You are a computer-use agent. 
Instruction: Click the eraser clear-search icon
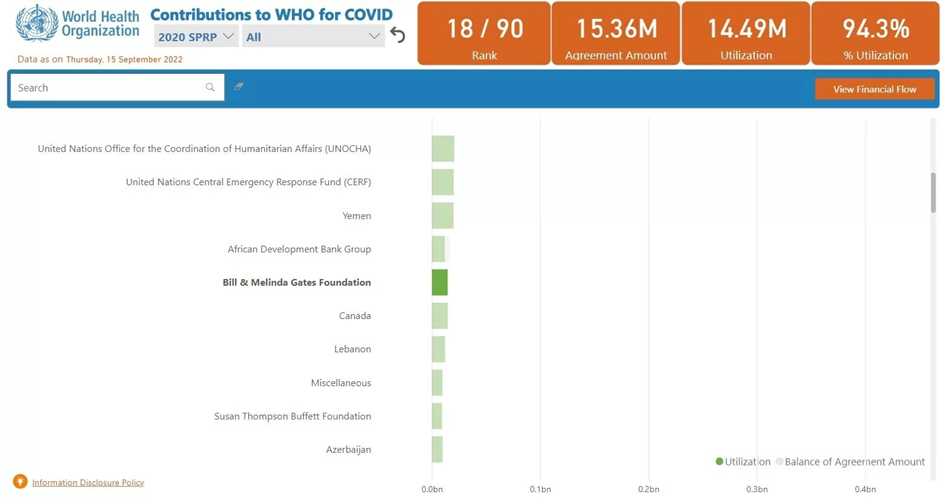point(239,87)
